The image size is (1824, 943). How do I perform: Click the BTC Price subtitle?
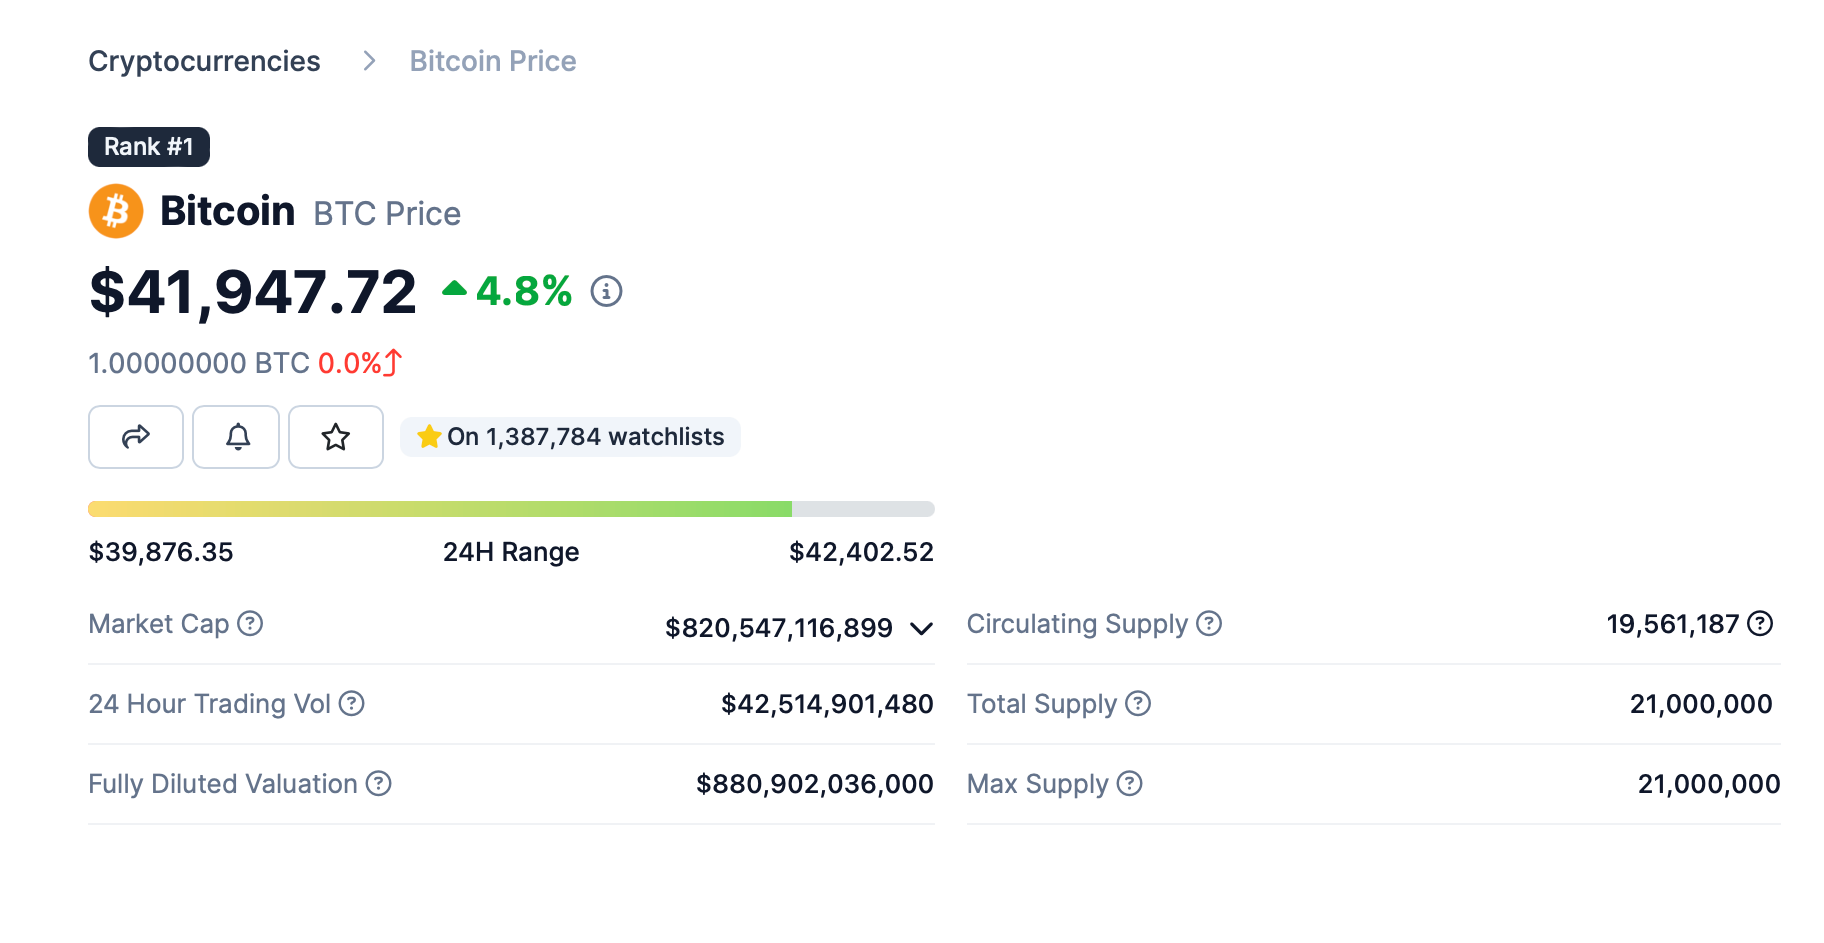tap(387, 214)
